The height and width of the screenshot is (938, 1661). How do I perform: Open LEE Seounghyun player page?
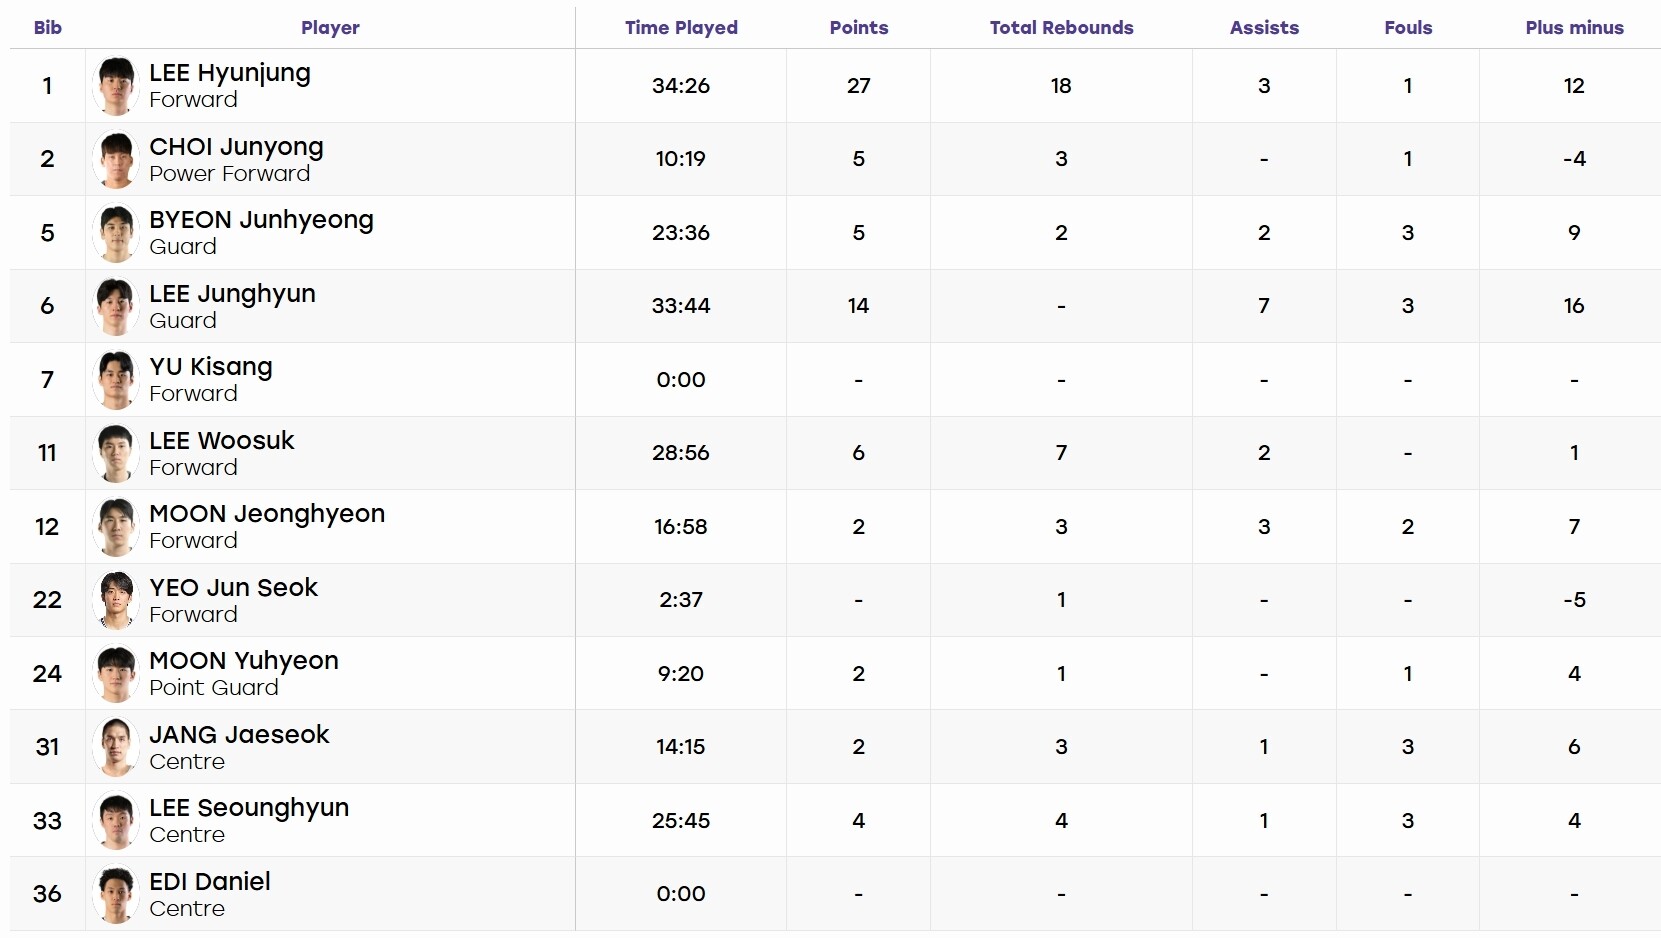pyautogui.click(x=249, y=808)
